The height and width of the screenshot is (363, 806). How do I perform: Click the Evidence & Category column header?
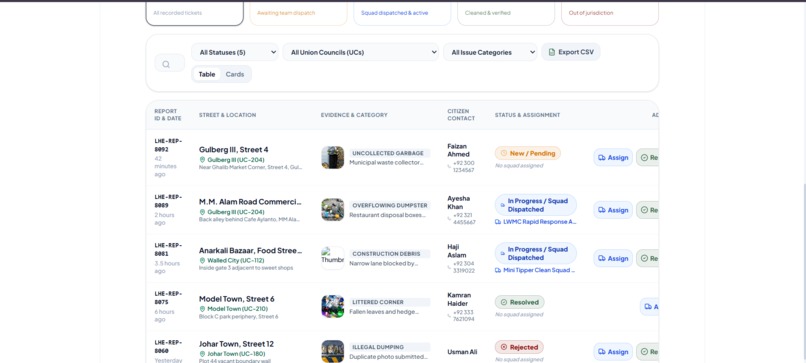pos(354,115)
